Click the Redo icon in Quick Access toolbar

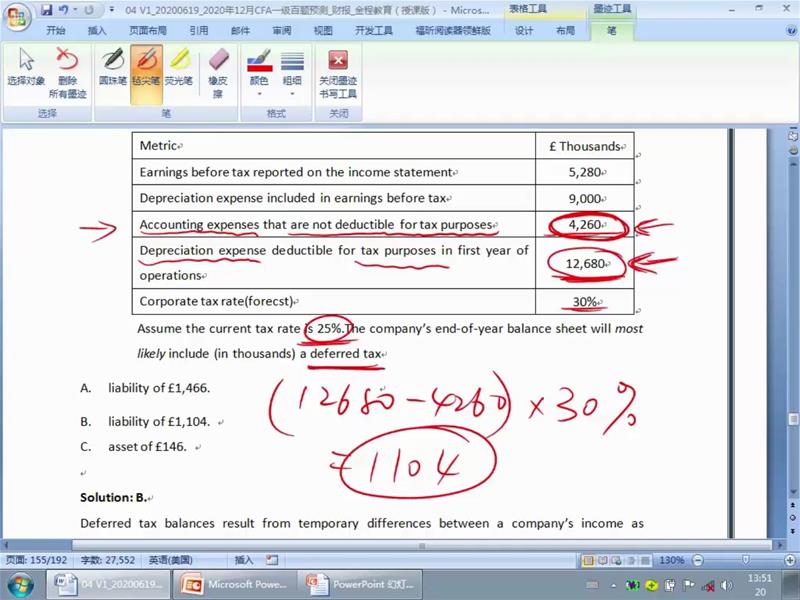click(x=89, y=10)
